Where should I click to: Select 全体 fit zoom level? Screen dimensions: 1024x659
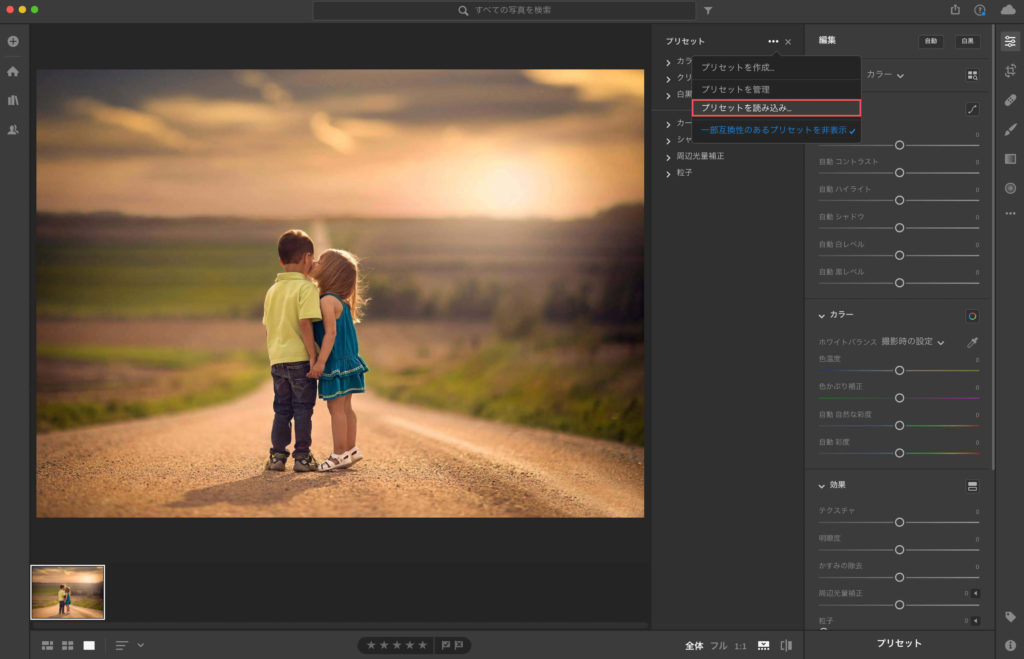pyautogui.click(x=694, y=645)
